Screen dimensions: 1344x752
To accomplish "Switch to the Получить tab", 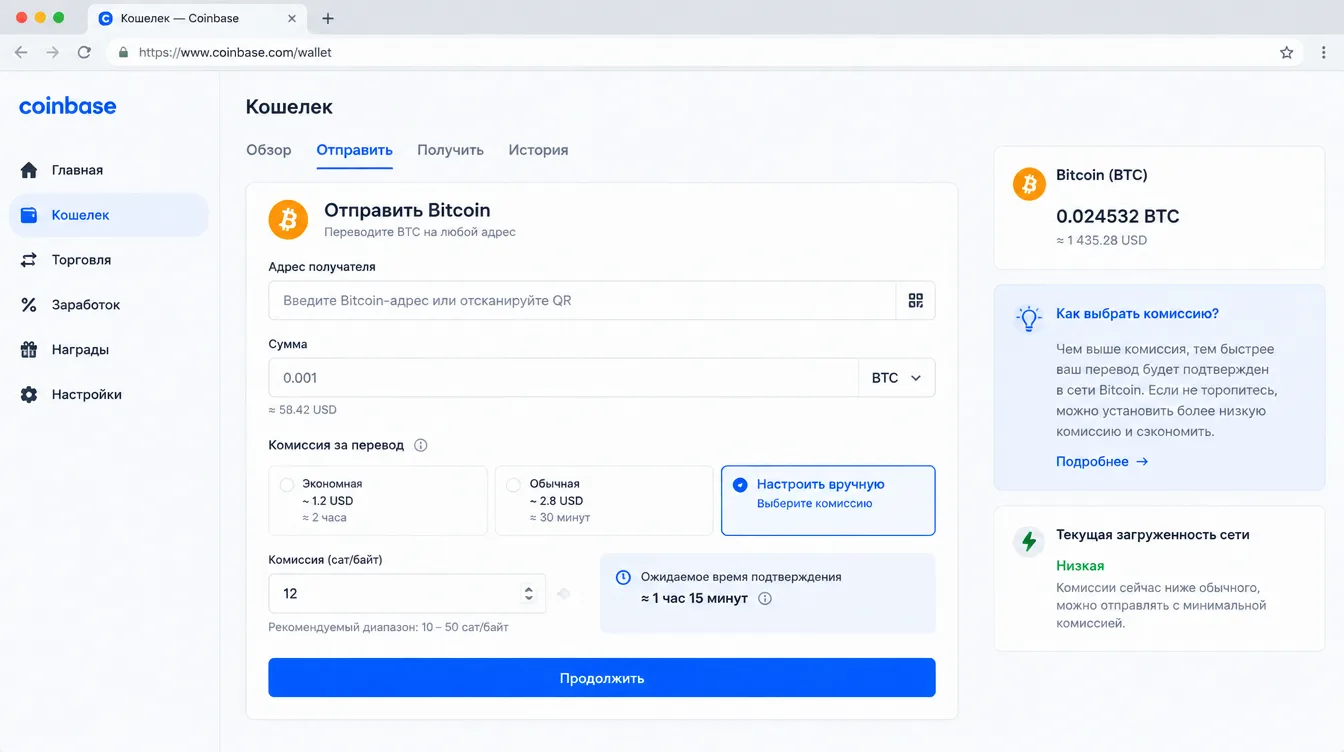I will coord(450,150).
